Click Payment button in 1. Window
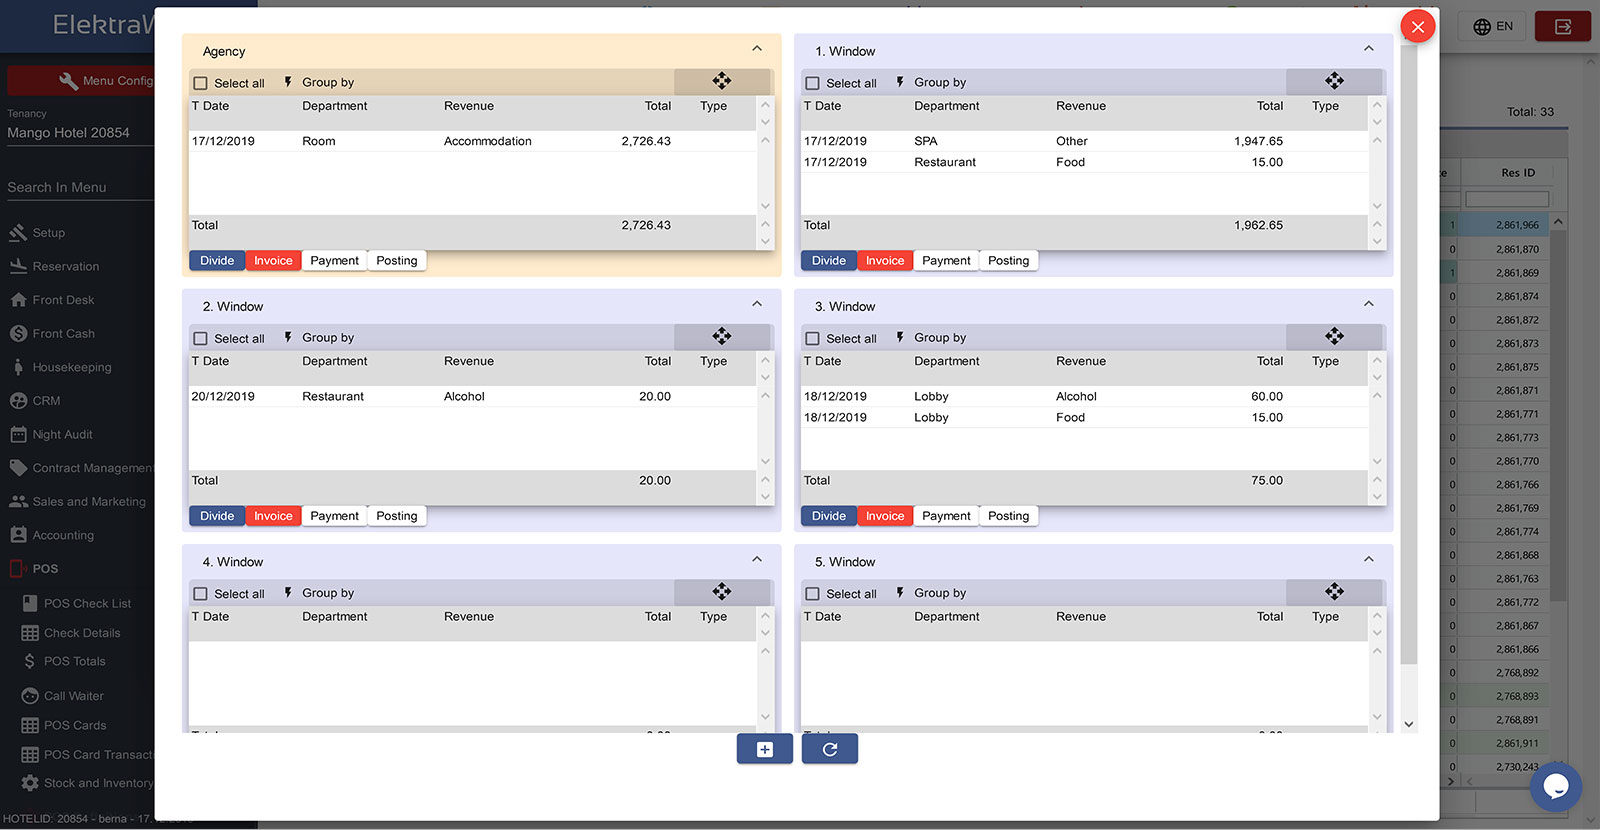This screenshot has width=1600, height=830. 946,261
